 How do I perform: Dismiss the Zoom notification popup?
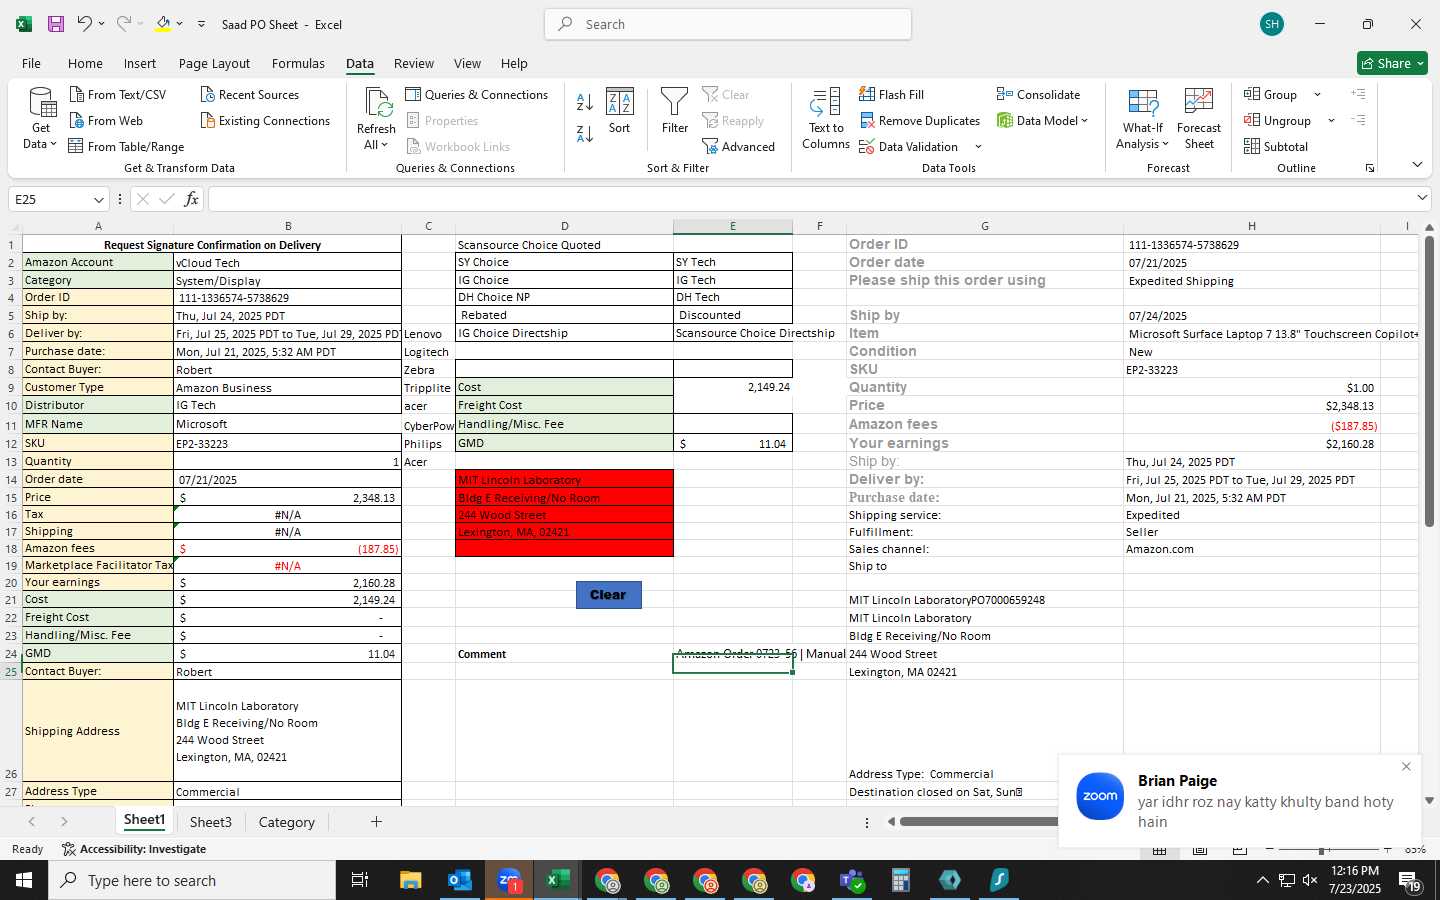tap(1406, 767)
